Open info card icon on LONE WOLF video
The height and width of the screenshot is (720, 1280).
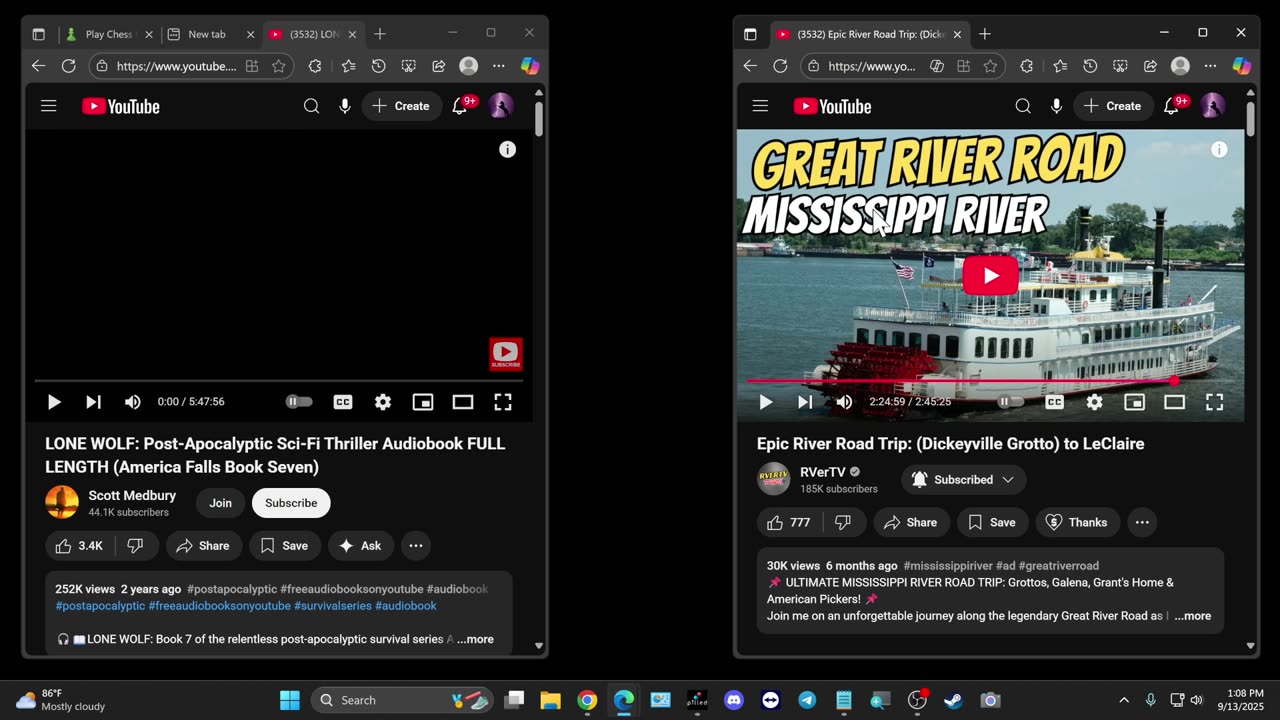tap(508, 149)
